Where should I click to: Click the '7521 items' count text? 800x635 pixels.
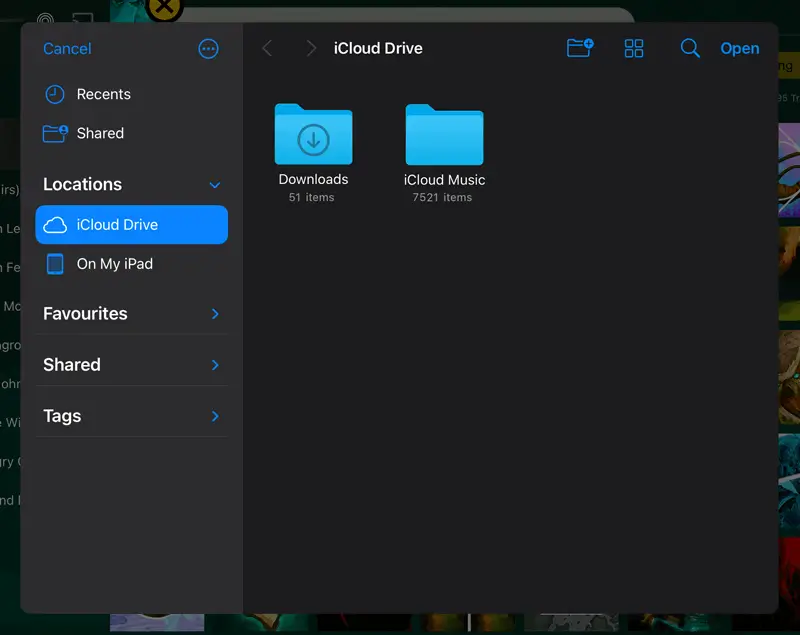(x=442, y=197)
